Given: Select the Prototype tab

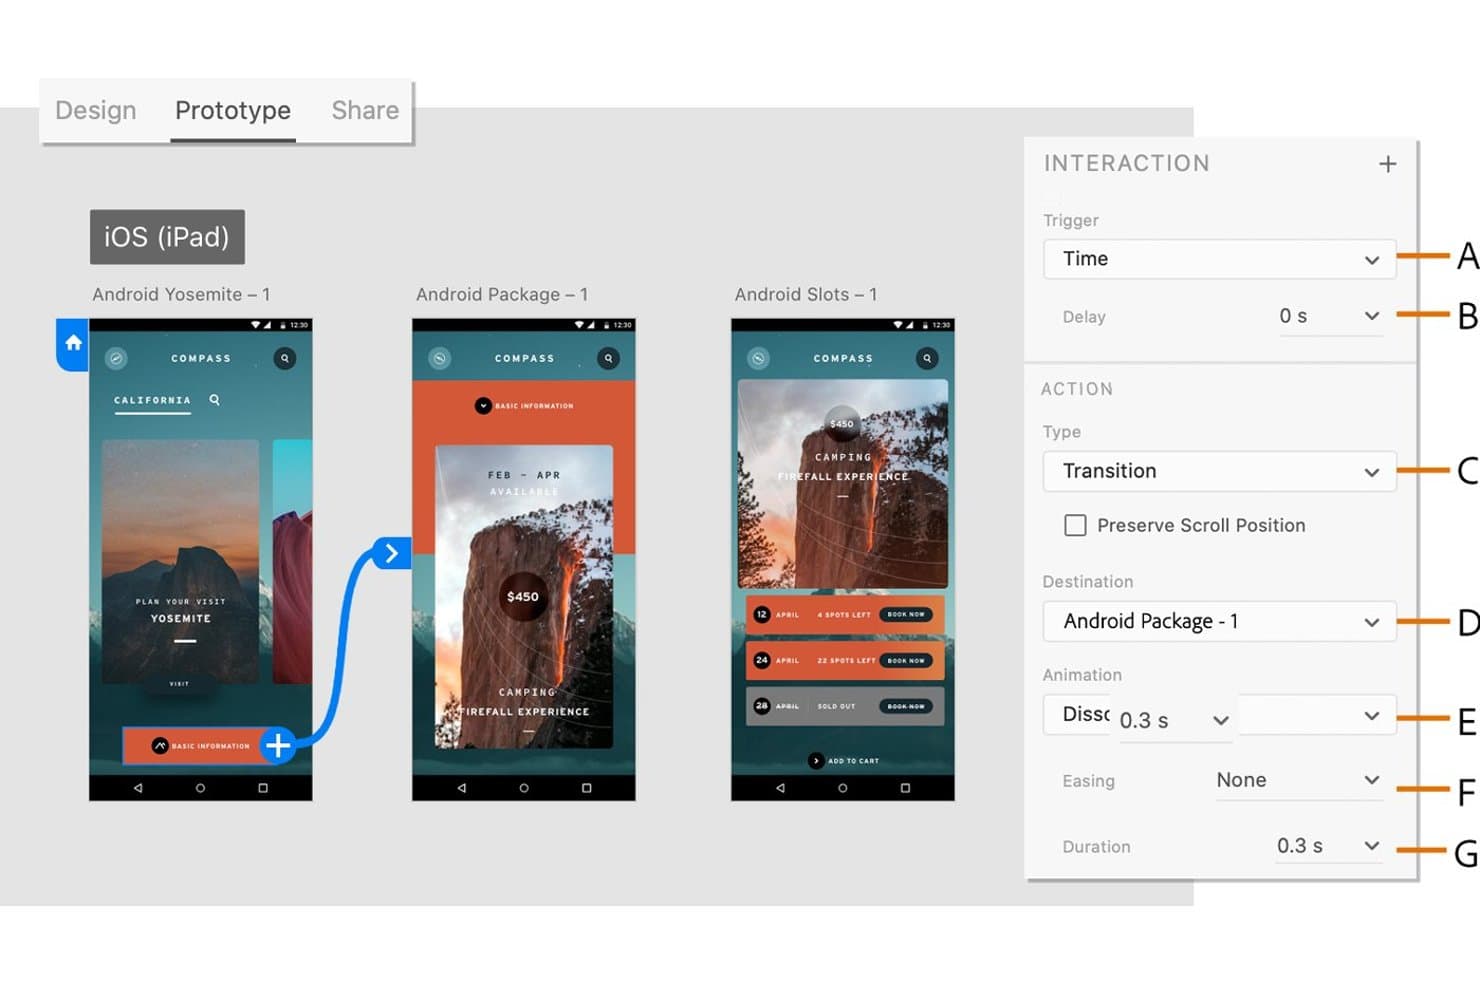Looking at the screenshot, I should (x=233, y=110).
